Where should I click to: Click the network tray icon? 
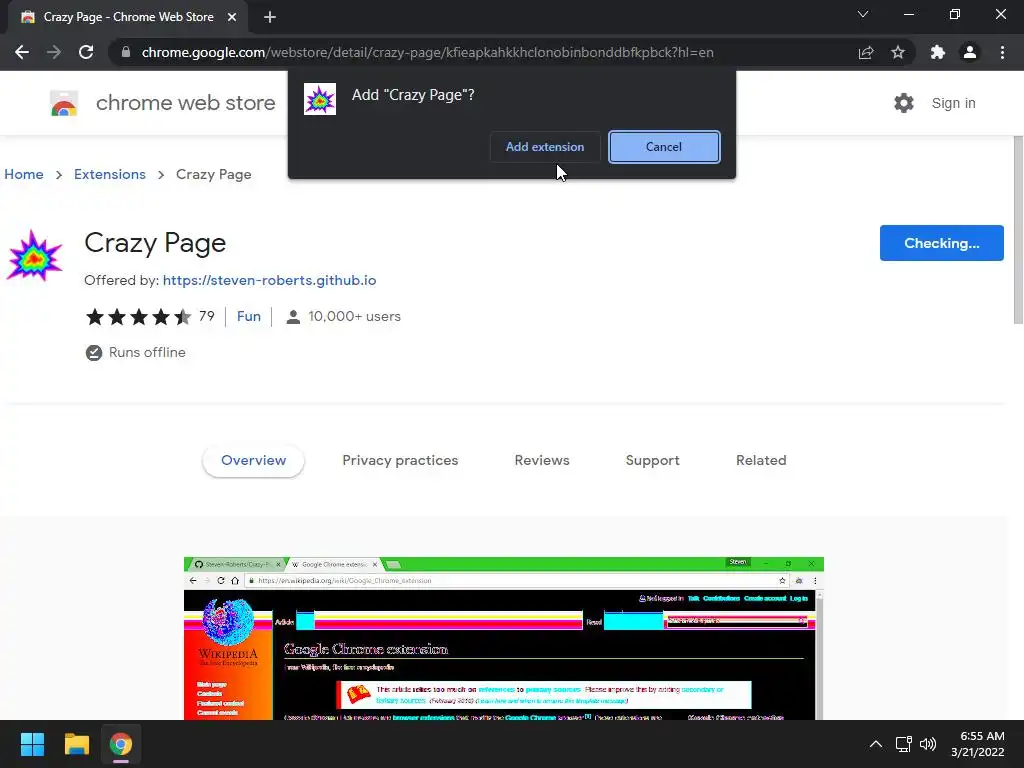[x=903, y=744]
